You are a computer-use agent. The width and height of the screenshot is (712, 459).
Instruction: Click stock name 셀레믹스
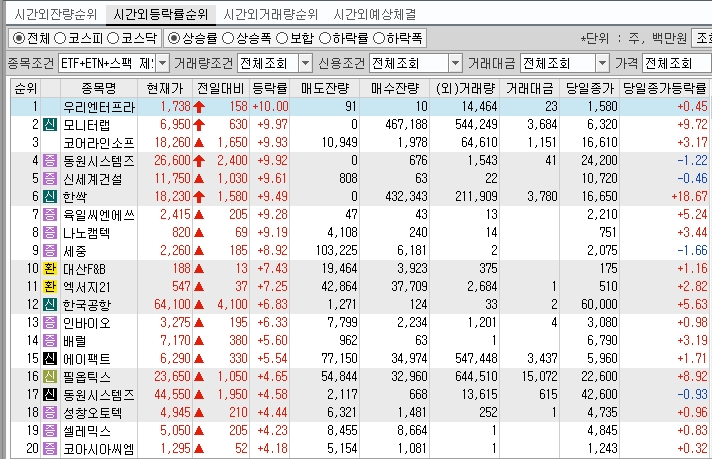pos(86,430)
